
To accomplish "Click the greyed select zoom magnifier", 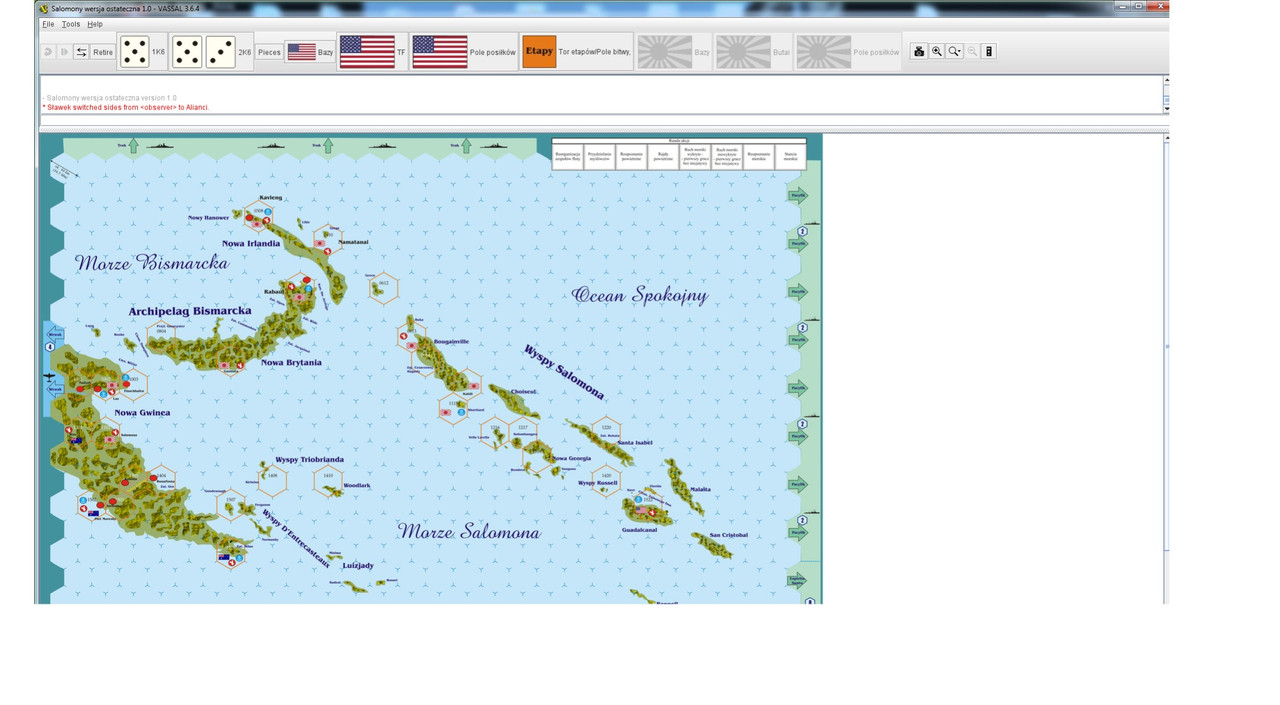I will point(972,51).
